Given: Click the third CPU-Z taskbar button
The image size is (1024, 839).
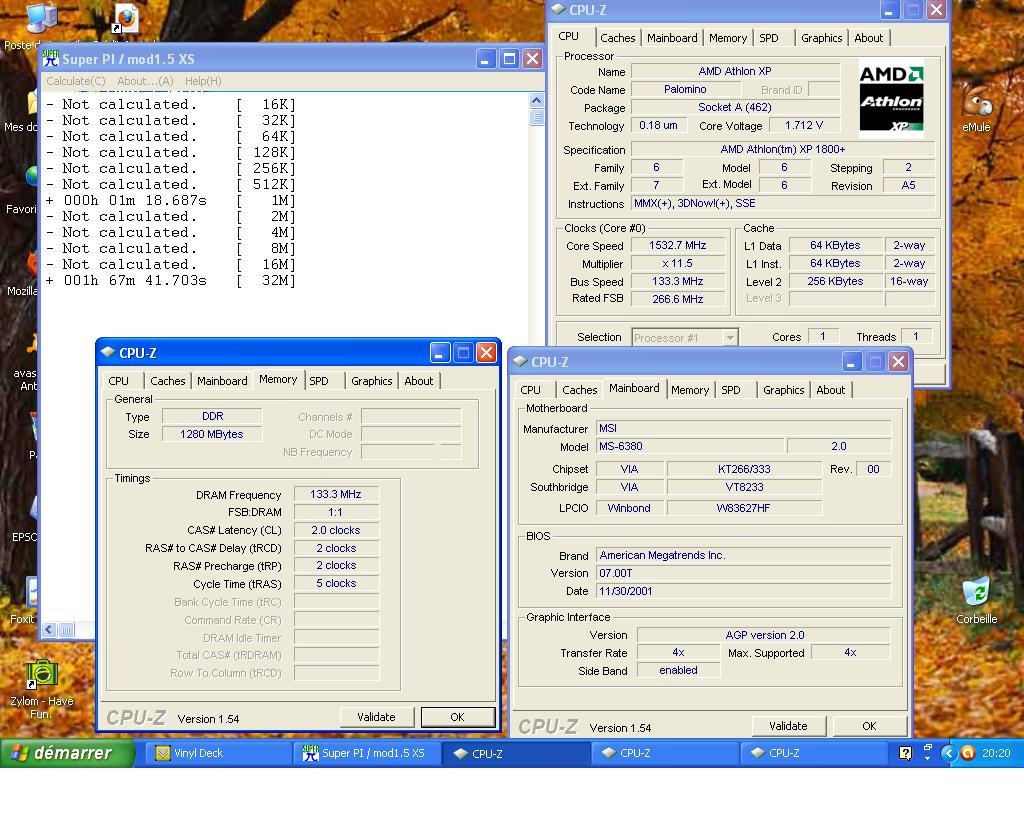Looking at the screenshot, I should [x=812, y=753].
